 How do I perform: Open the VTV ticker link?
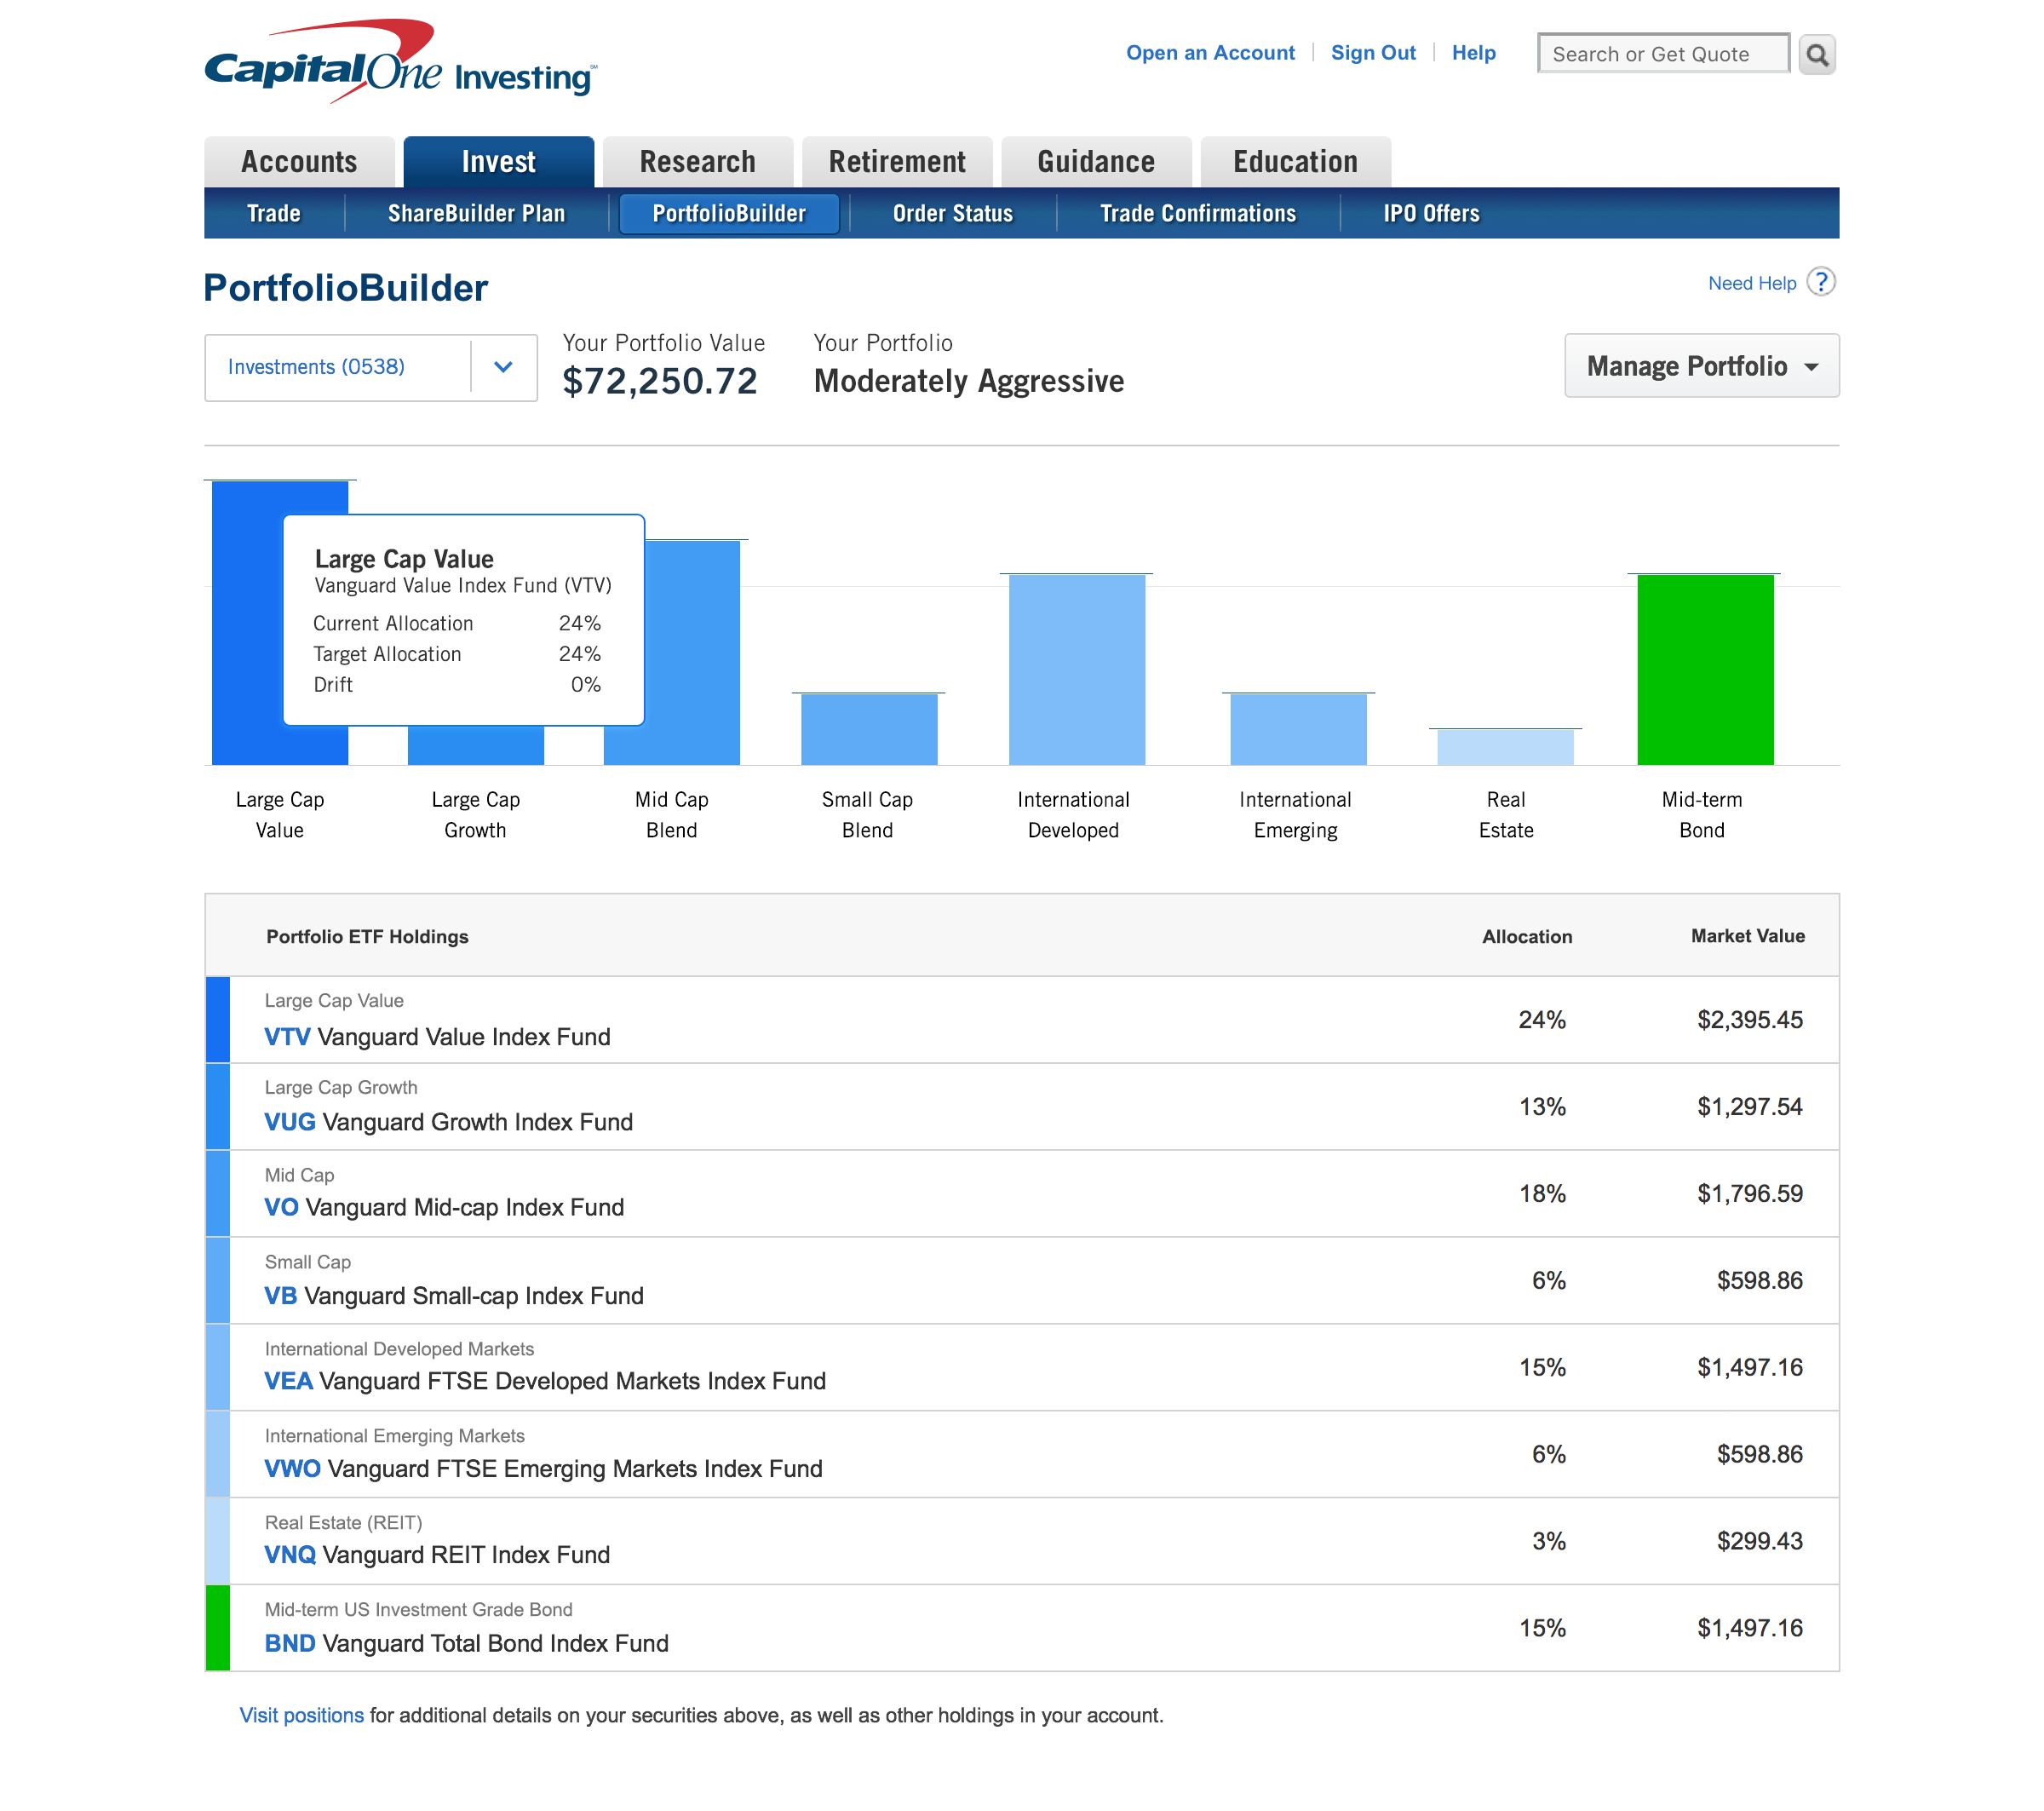click(287, 1037)
